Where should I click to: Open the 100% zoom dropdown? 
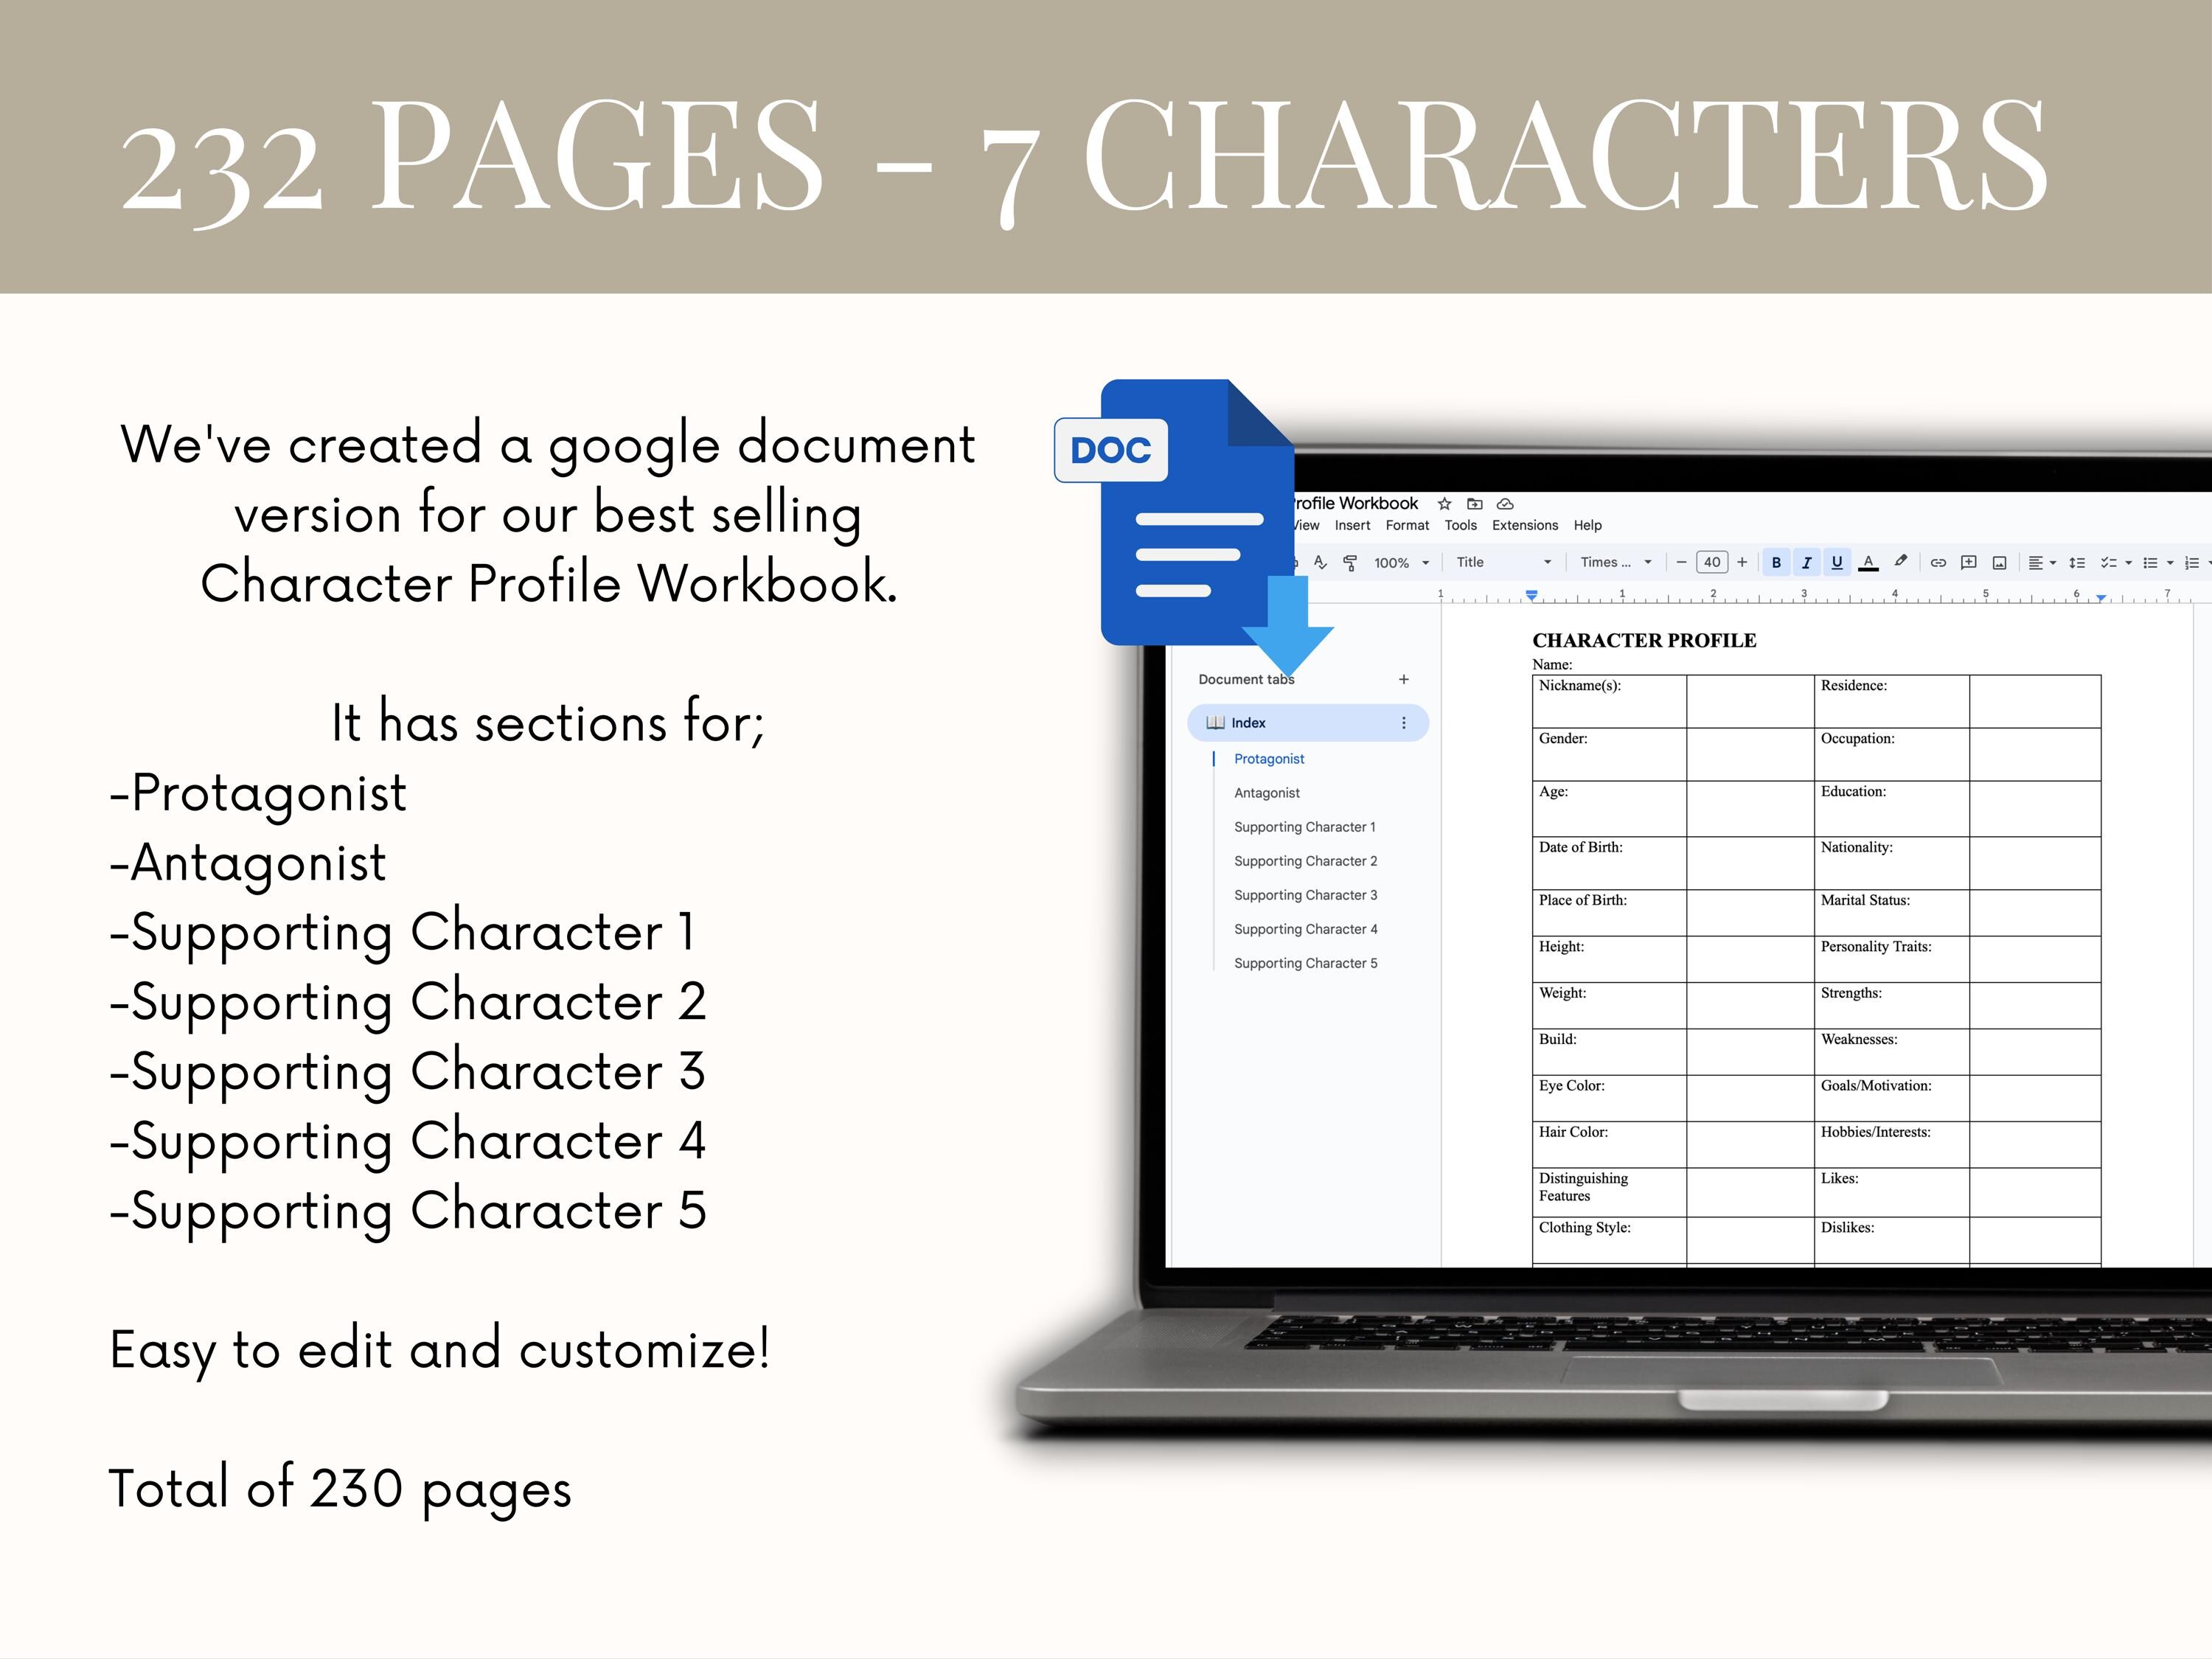[x=1401, y=563]
